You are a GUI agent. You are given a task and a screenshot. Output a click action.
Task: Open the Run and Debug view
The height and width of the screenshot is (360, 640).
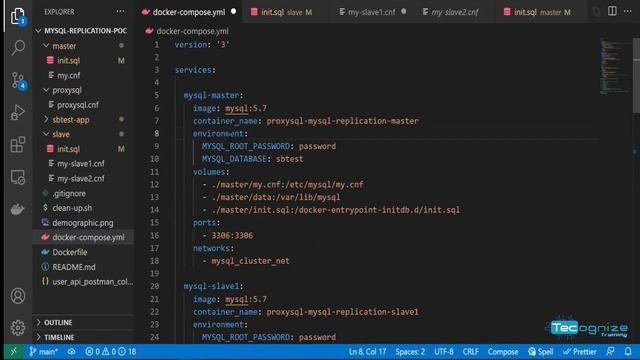(x=18, y=112)
